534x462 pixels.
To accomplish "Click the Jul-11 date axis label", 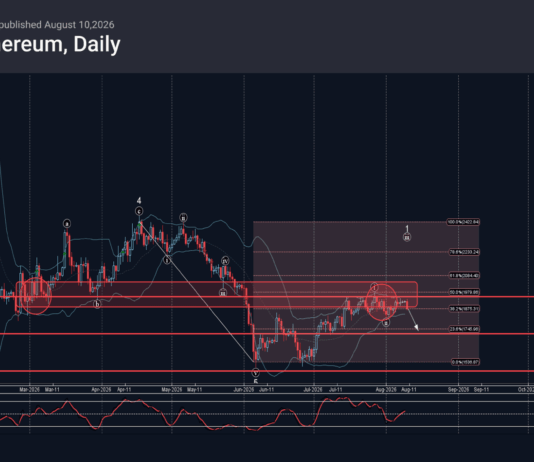I will click(336, 389).
